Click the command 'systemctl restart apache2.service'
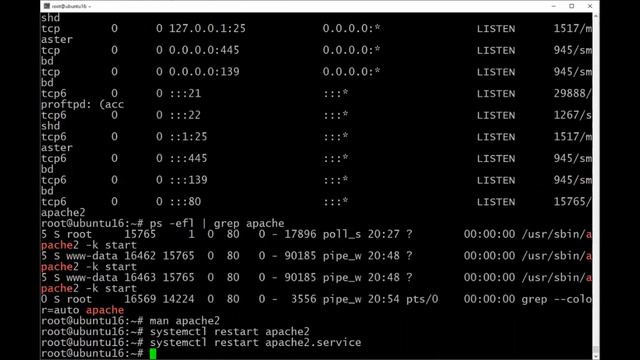The height and width of the screenshot is (360, 640). point(256,342)
